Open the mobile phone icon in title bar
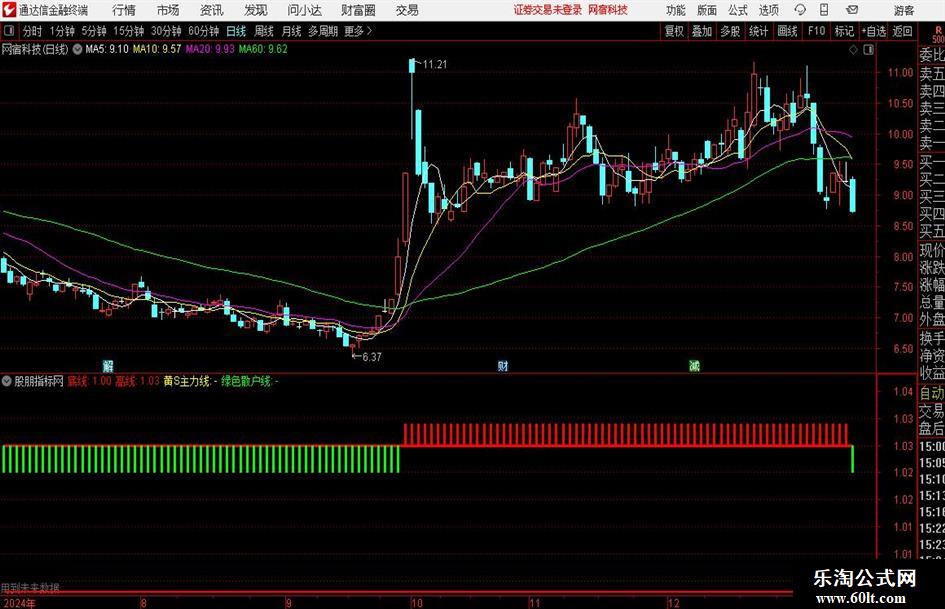Viewport: 945px width, 609px height. click(x=824, y=10)
